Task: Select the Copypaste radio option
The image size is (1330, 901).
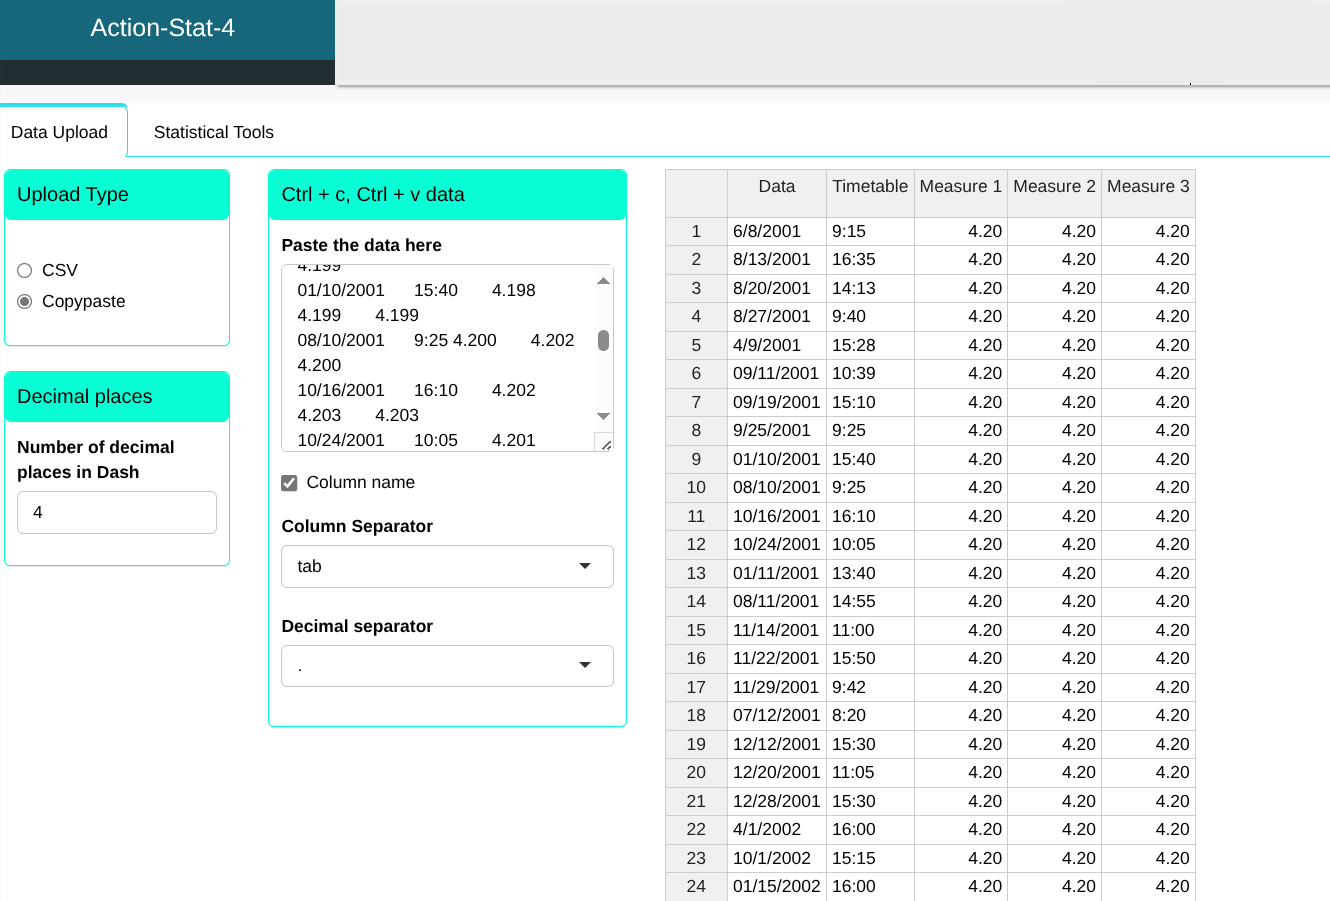Action: tap(25, 301)
